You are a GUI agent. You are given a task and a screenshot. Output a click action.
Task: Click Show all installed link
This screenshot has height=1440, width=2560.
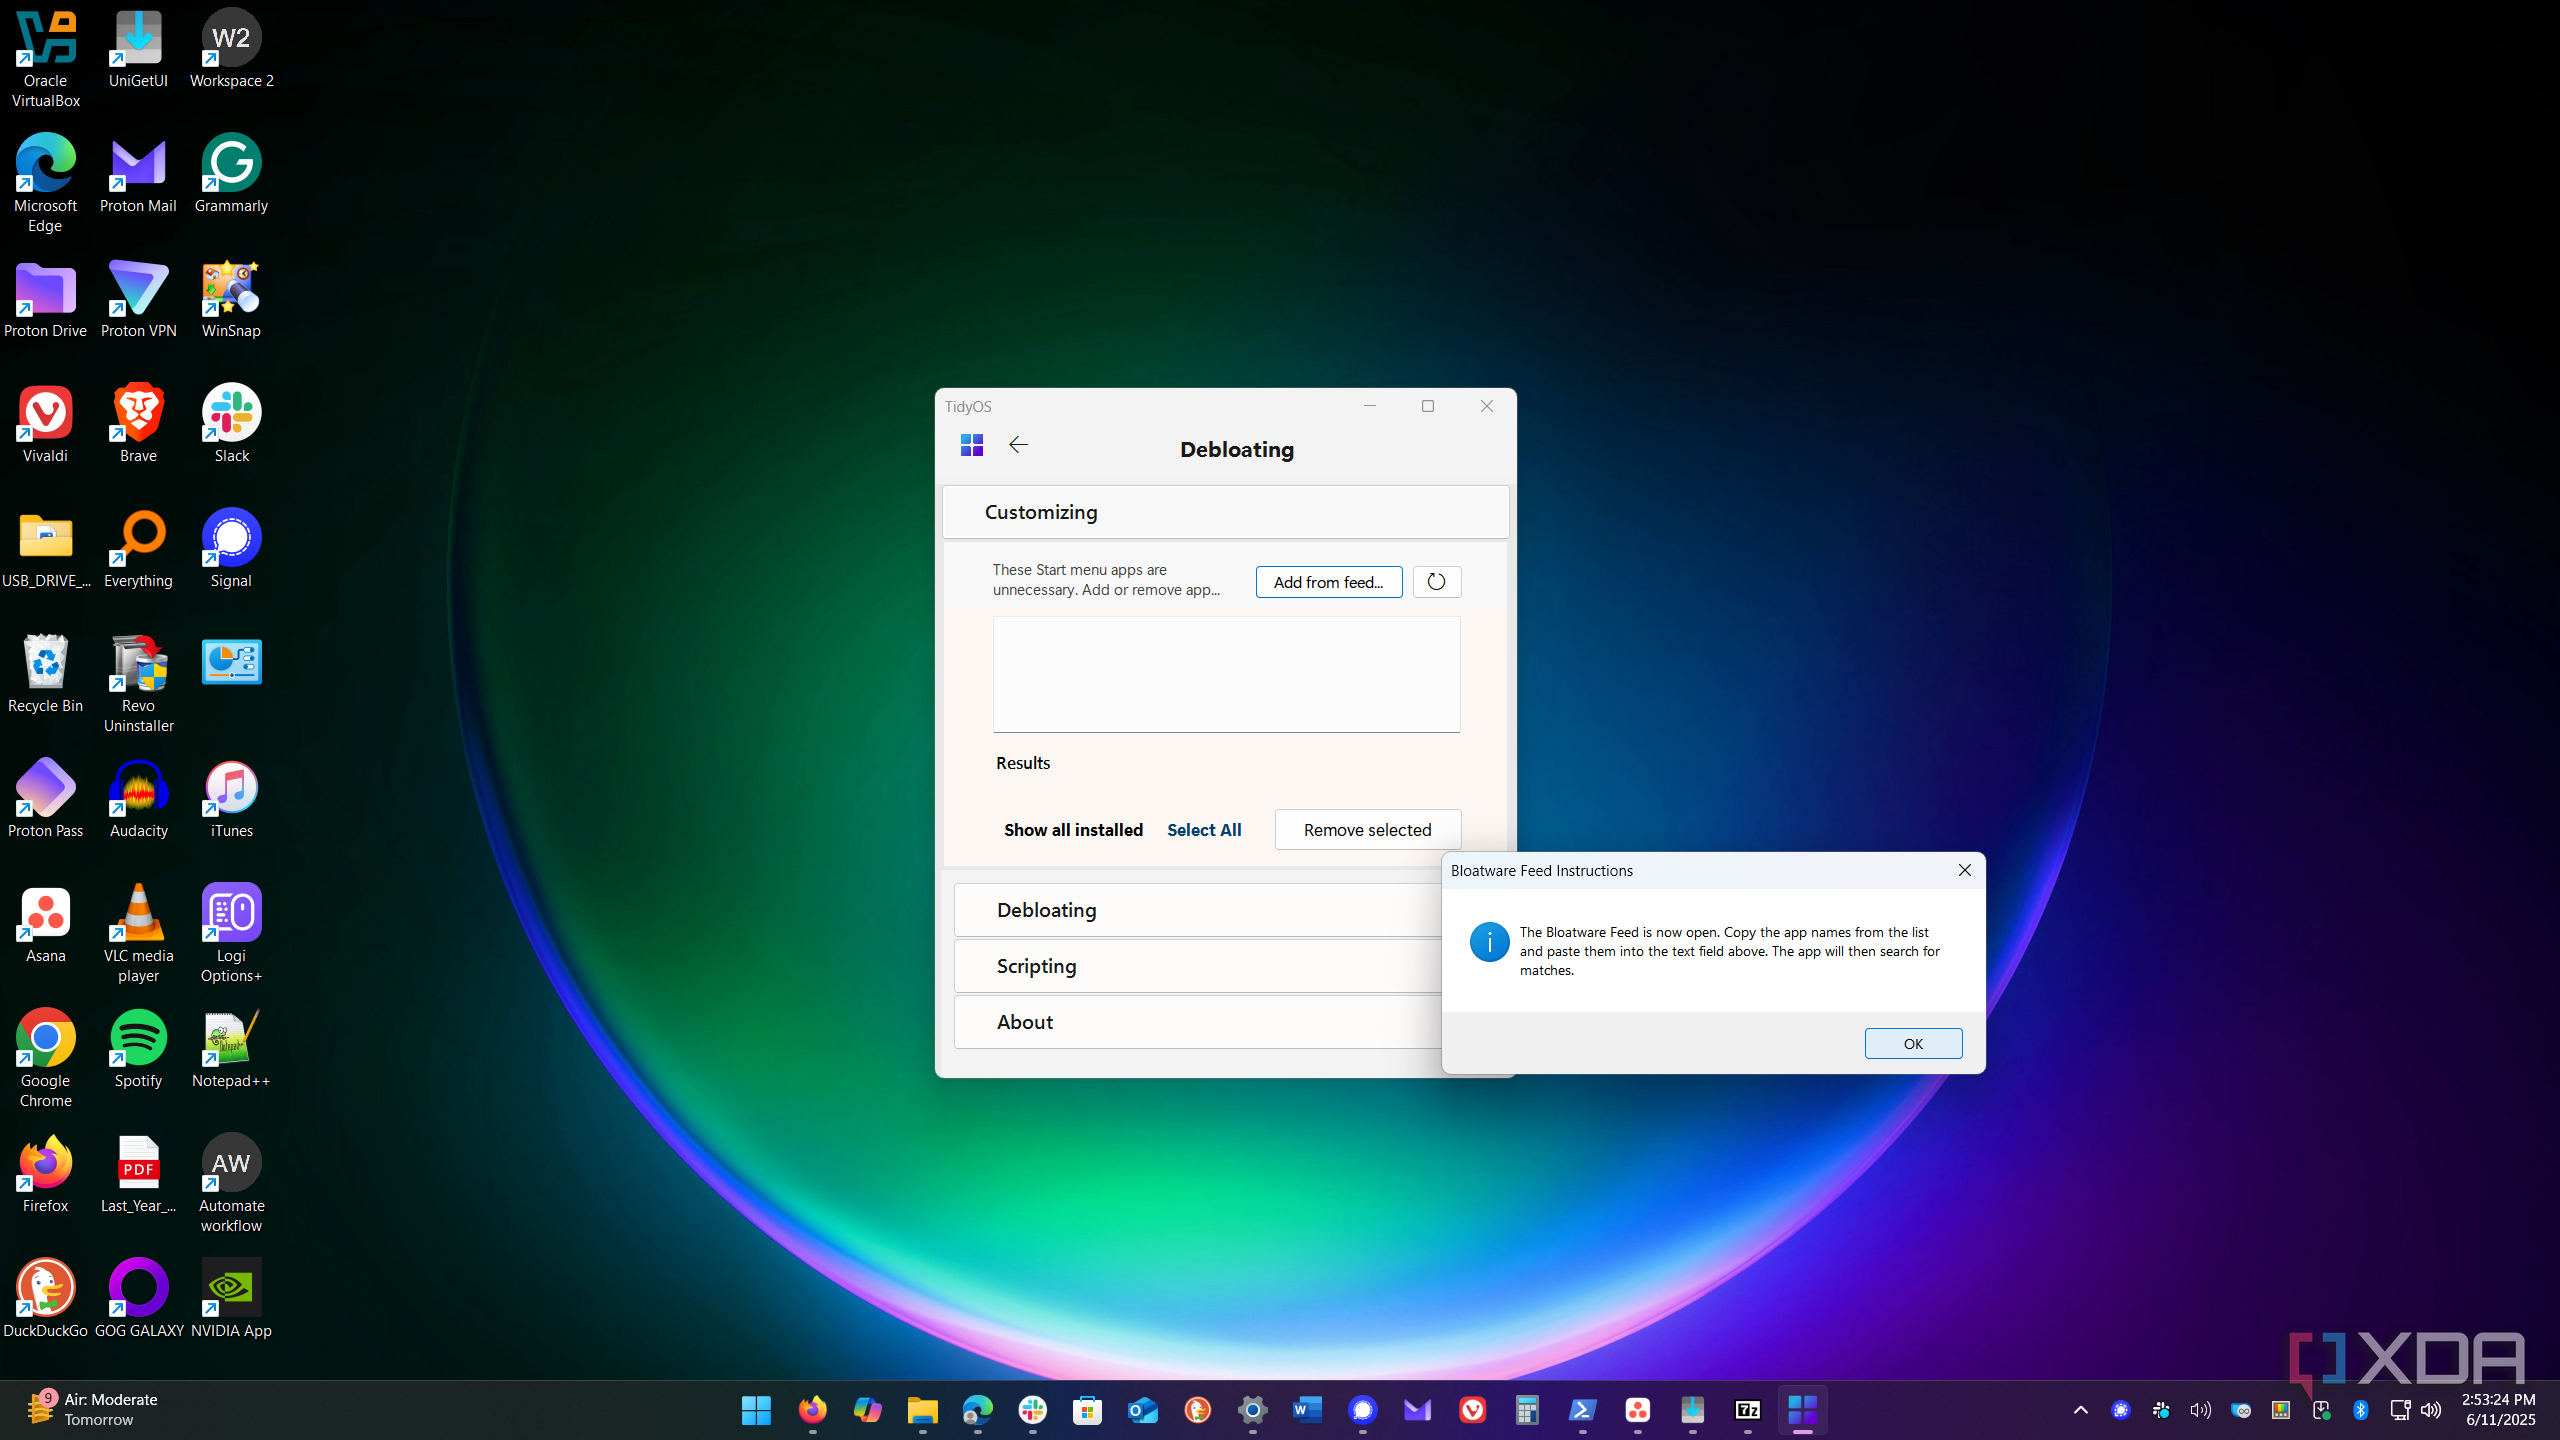(1073, 830)
